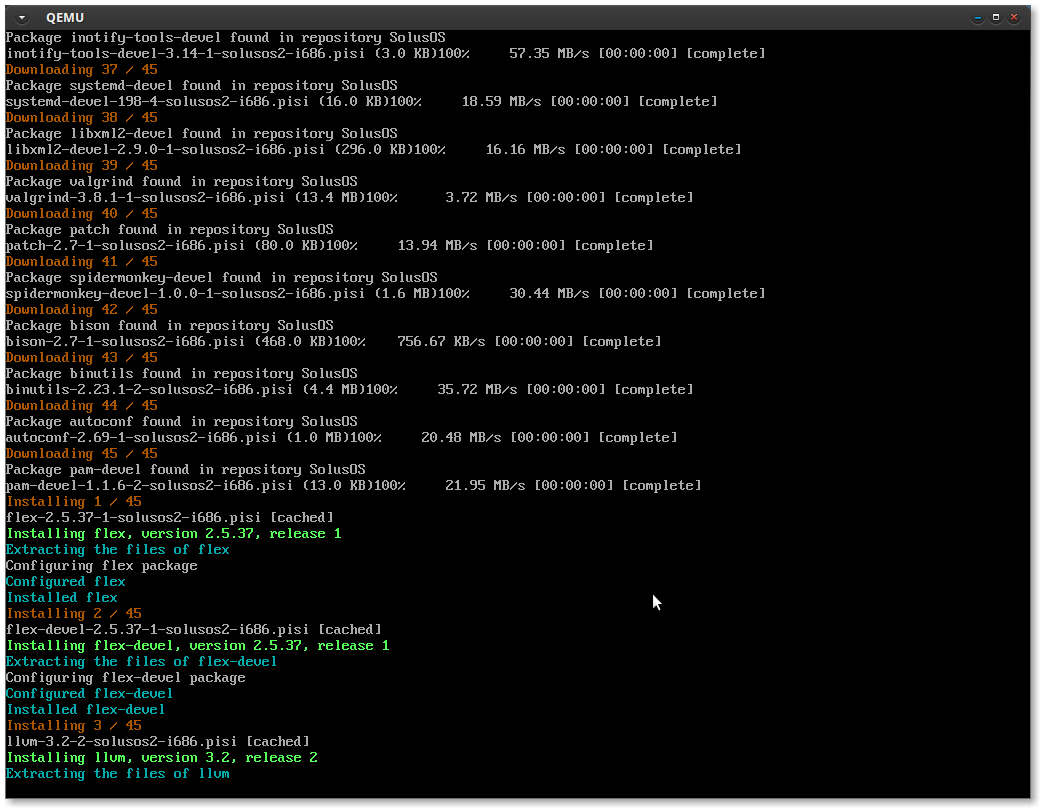This screenshot has width=1040, height=808.
Task: Click the binutils-2.23.1-2 package filename
Action: coord(149,389)
